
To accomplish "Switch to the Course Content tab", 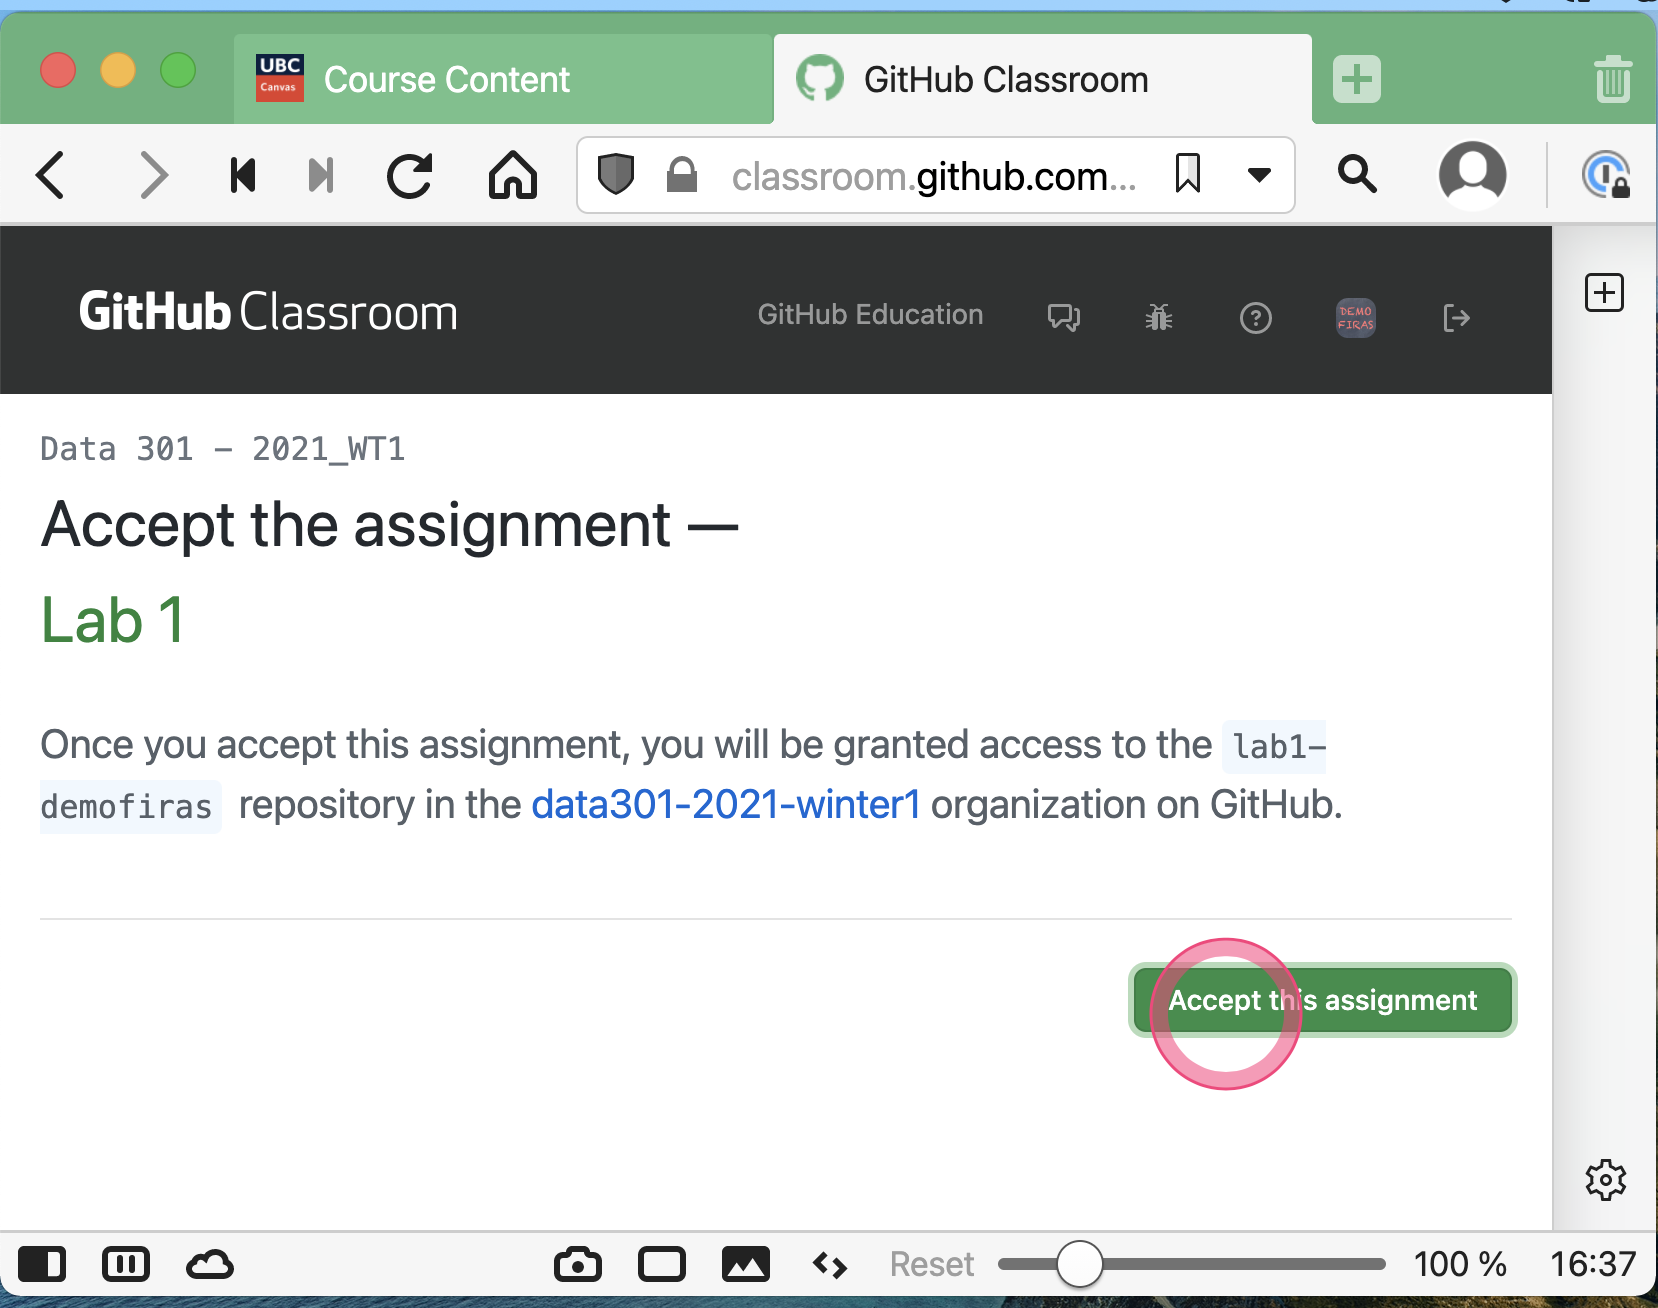I will point(503,79).
